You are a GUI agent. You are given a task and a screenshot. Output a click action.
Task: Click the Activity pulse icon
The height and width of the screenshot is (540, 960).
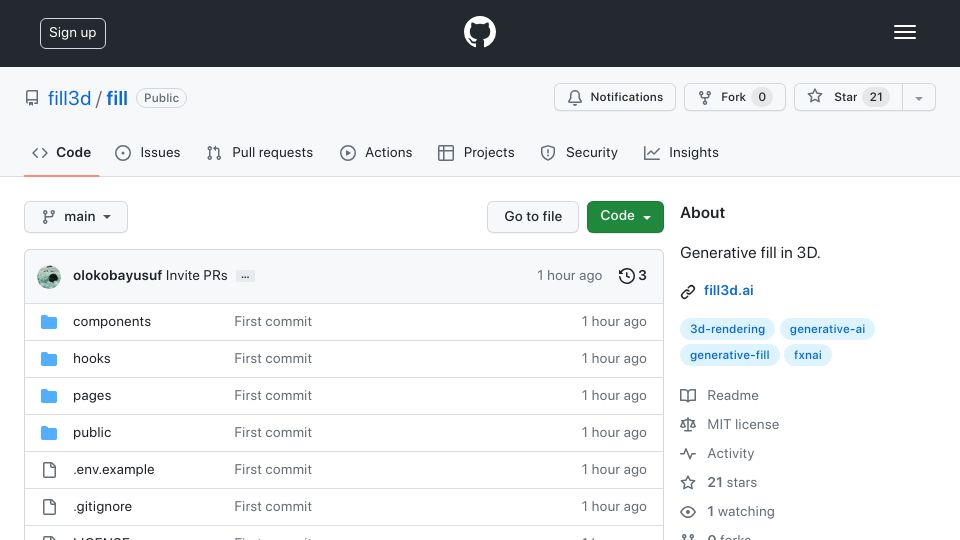click(688, 454)
